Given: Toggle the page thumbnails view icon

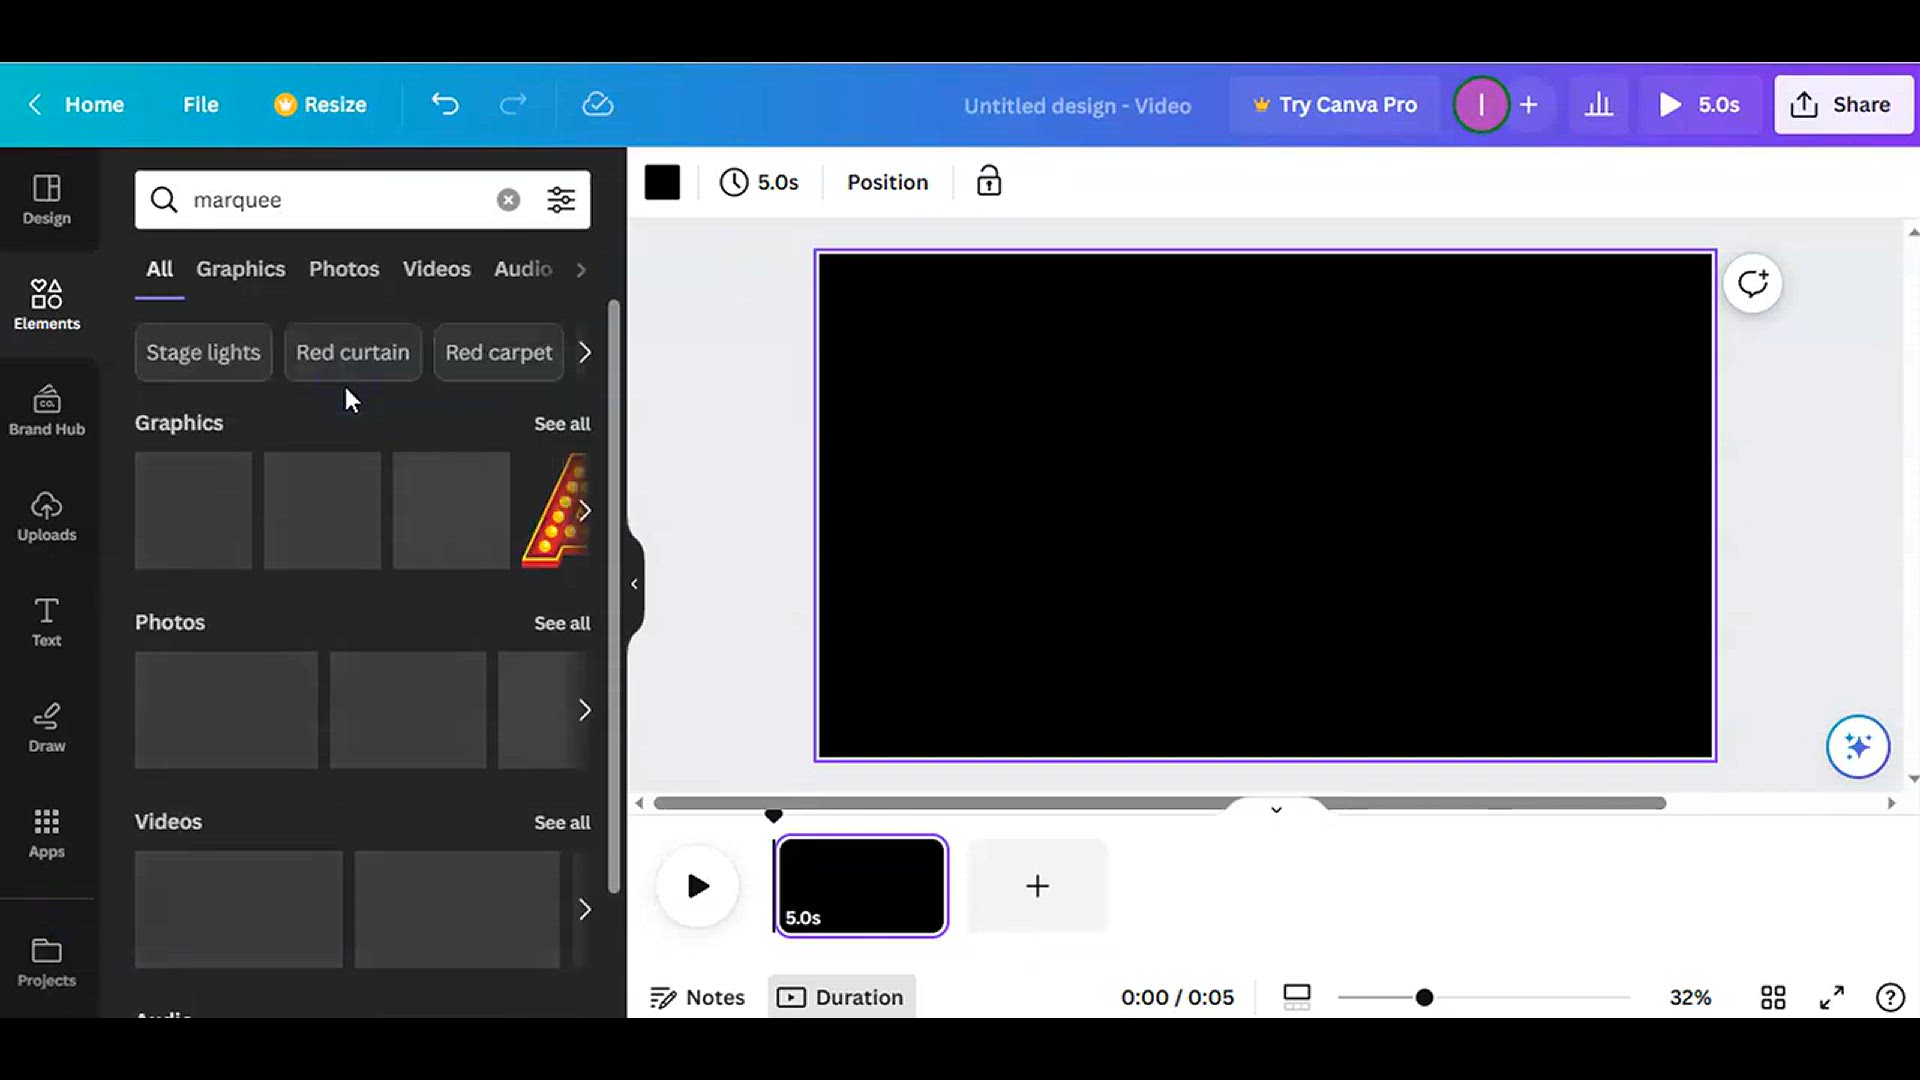Looking at the screenshot, I should pos(1297,997).
